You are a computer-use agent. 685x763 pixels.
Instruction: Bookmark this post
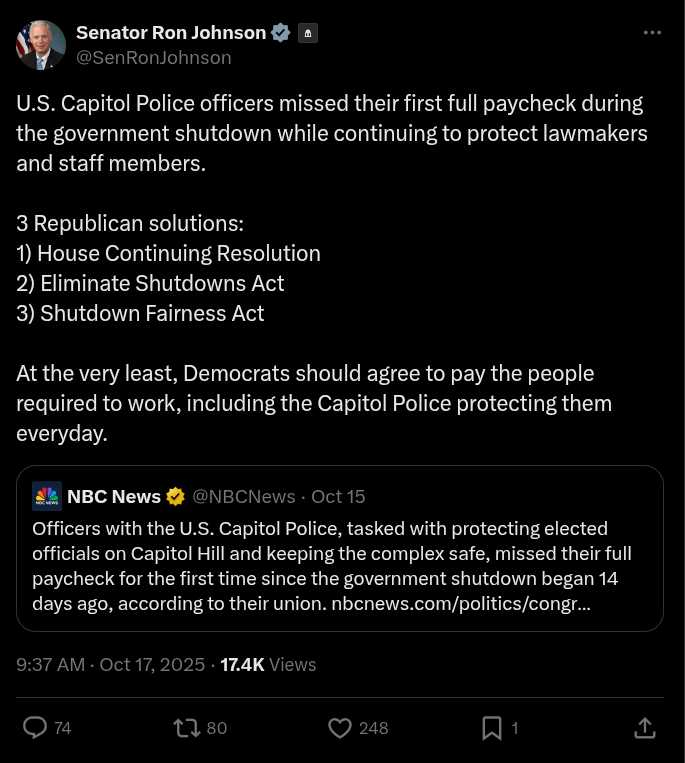[x=492, y=728]
